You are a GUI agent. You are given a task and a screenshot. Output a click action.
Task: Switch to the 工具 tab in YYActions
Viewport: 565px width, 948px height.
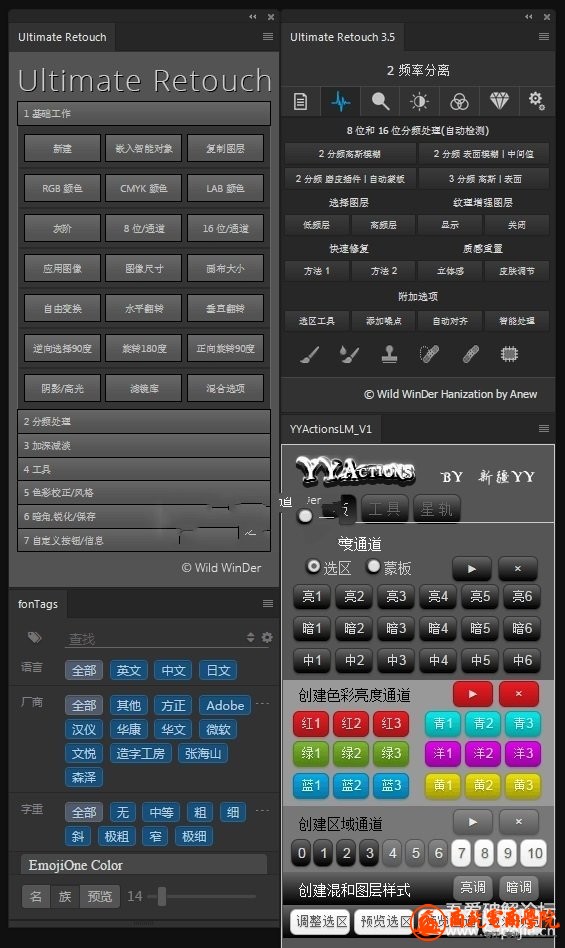coord(384,509)
